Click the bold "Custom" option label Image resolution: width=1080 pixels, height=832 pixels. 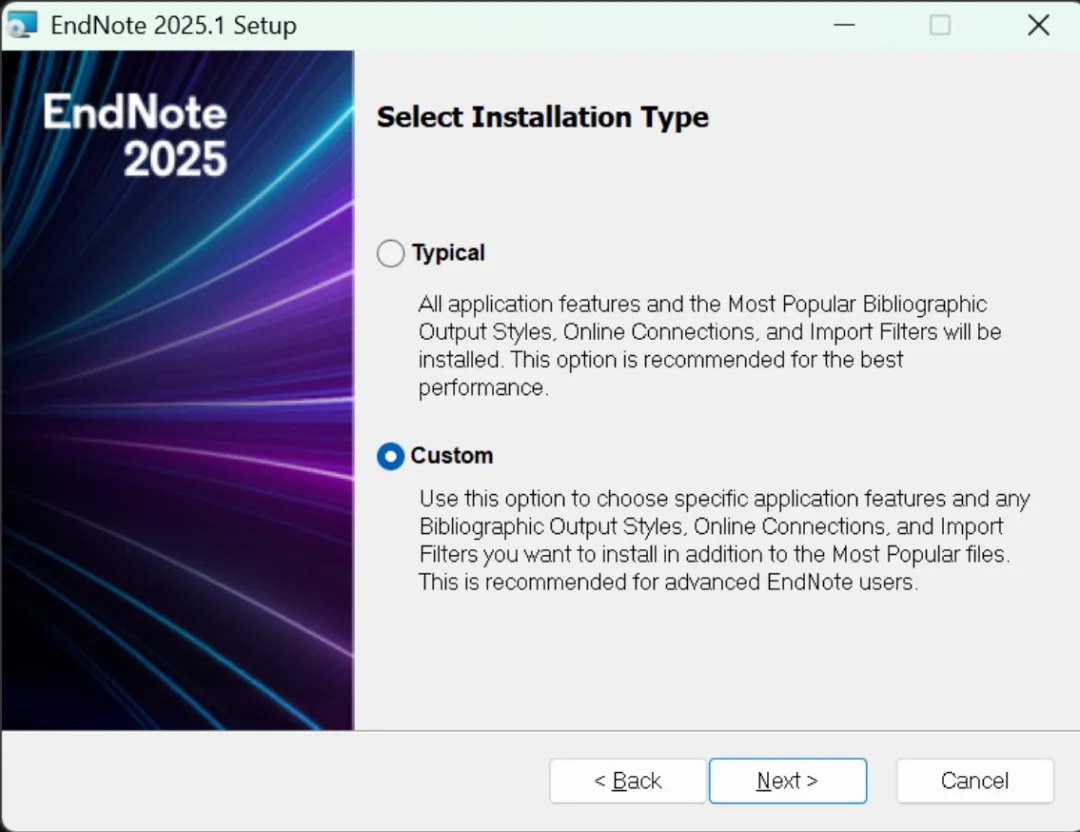(452, 456)
